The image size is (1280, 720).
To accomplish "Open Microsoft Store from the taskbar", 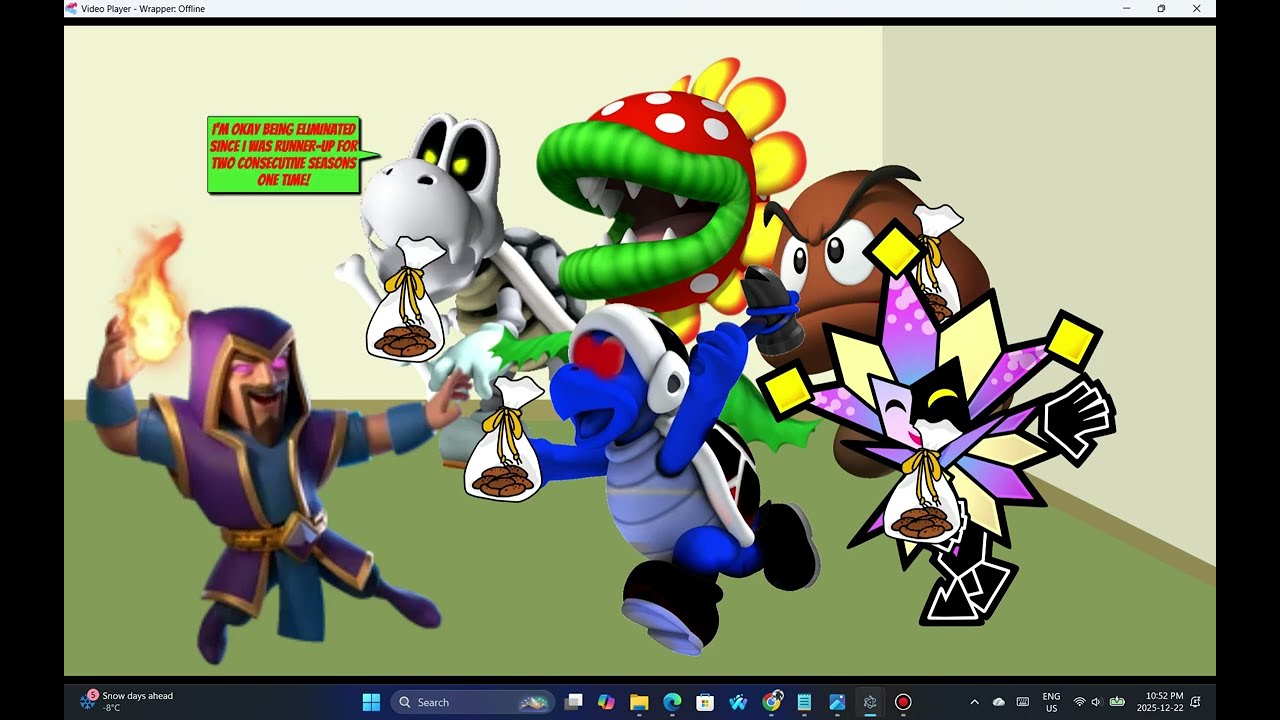I will 705,702.
